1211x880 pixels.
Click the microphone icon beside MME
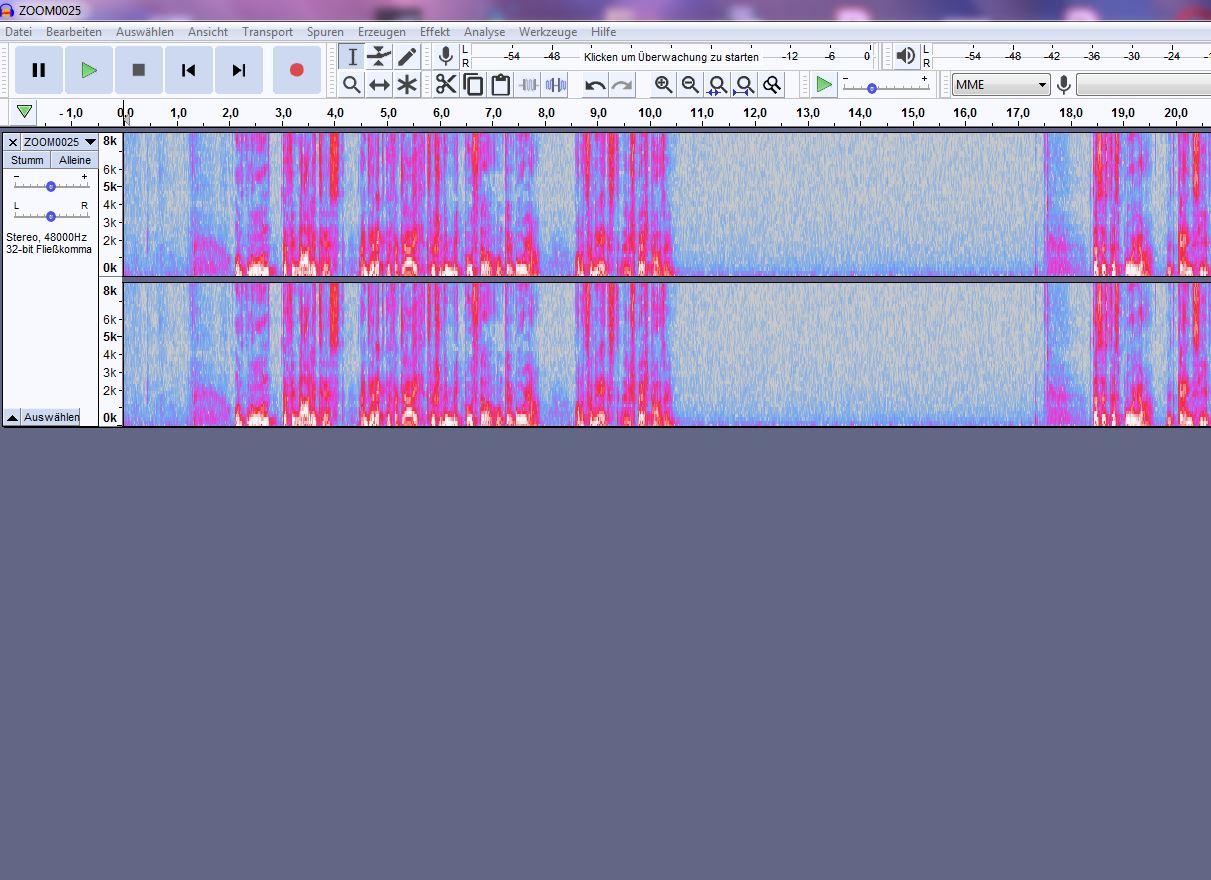pos(1064,85)
